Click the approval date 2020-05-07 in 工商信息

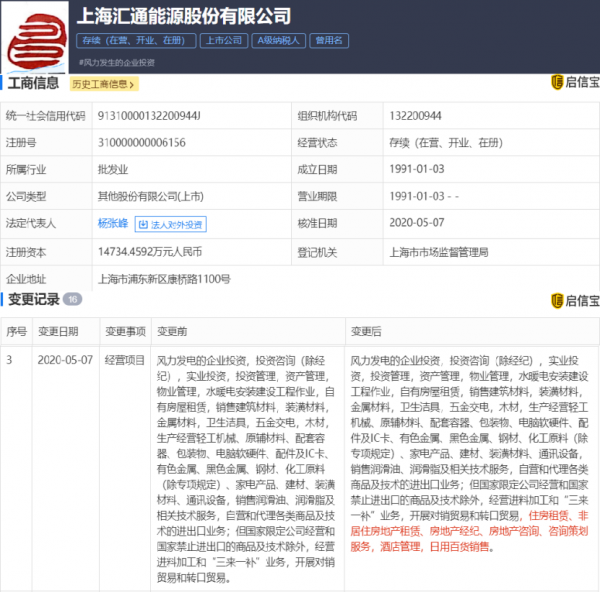(417, 223)
